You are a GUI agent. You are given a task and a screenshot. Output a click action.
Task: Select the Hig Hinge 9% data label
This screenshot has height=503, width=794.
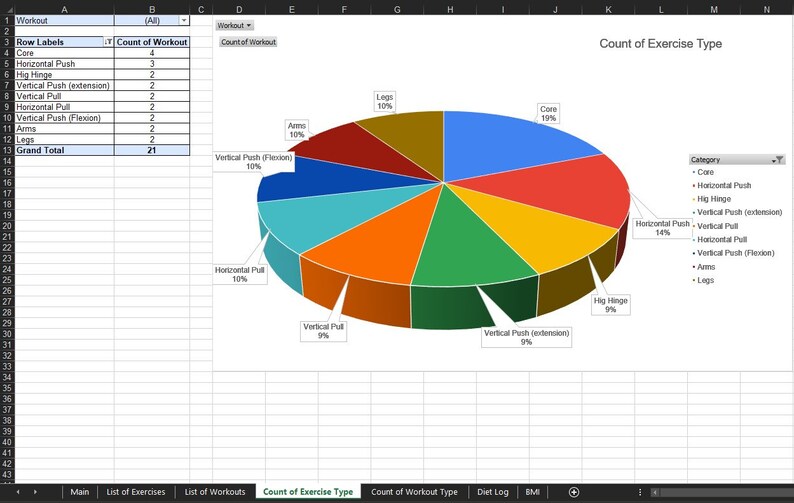point(610,305)
